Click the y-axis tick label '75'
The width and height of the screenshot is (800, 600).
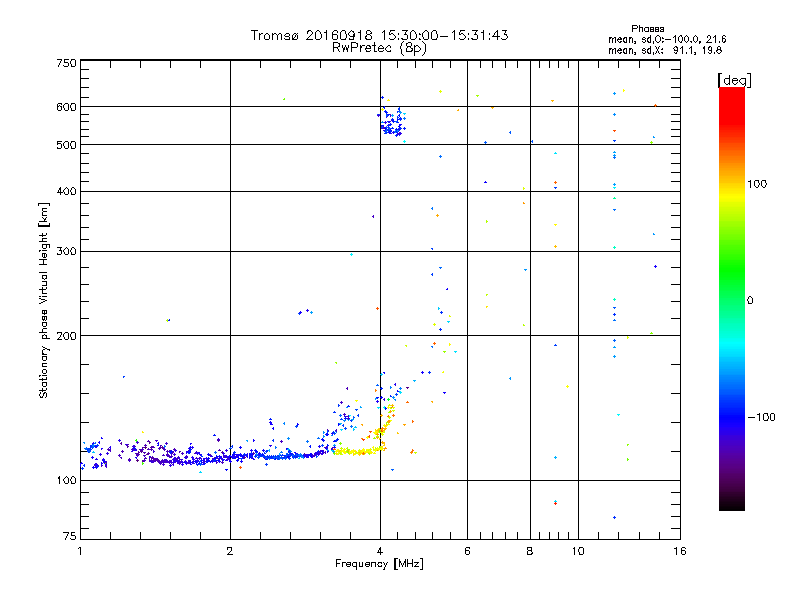[x=70, y=536]
